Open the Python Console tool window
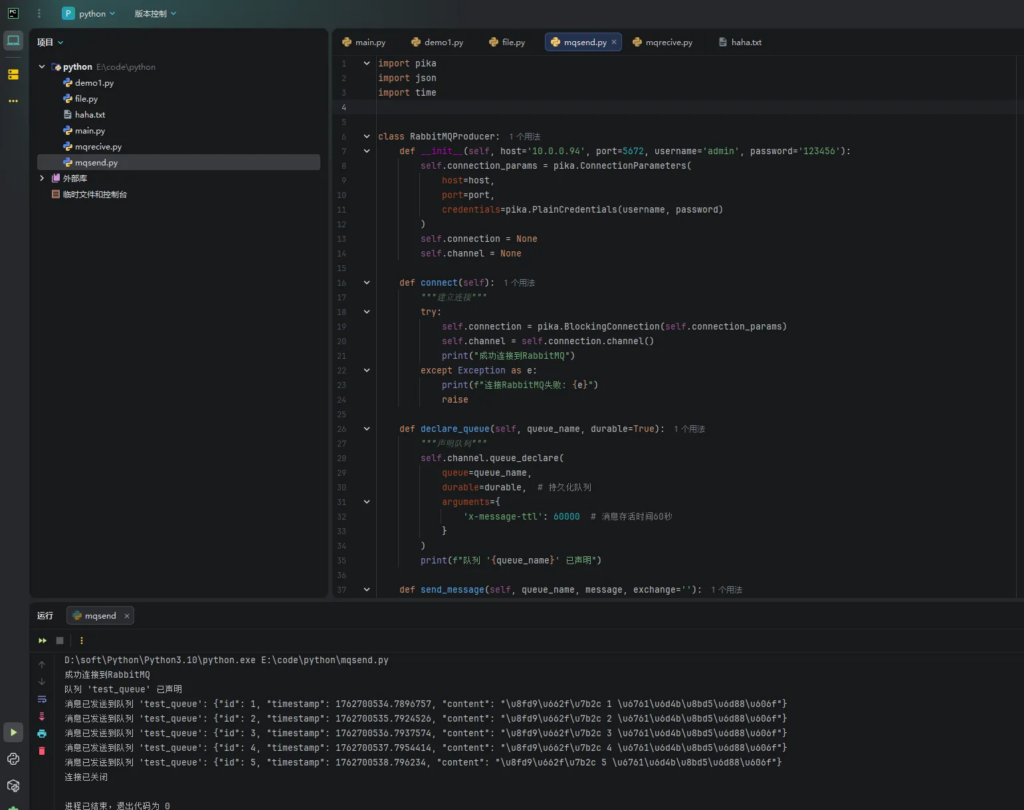Image resolution: width=1024 pixels, height=810 pixels. tap(13, 759)
